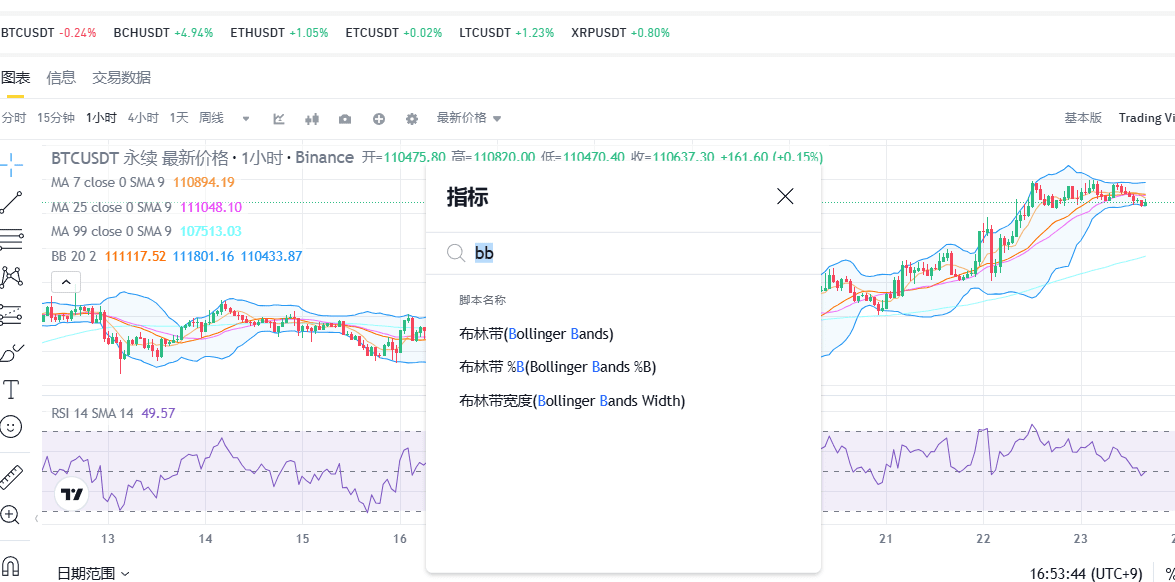Select the BB 20 2 indicator legend
This screenshot has height=582, width=1175.
(177, 256)
